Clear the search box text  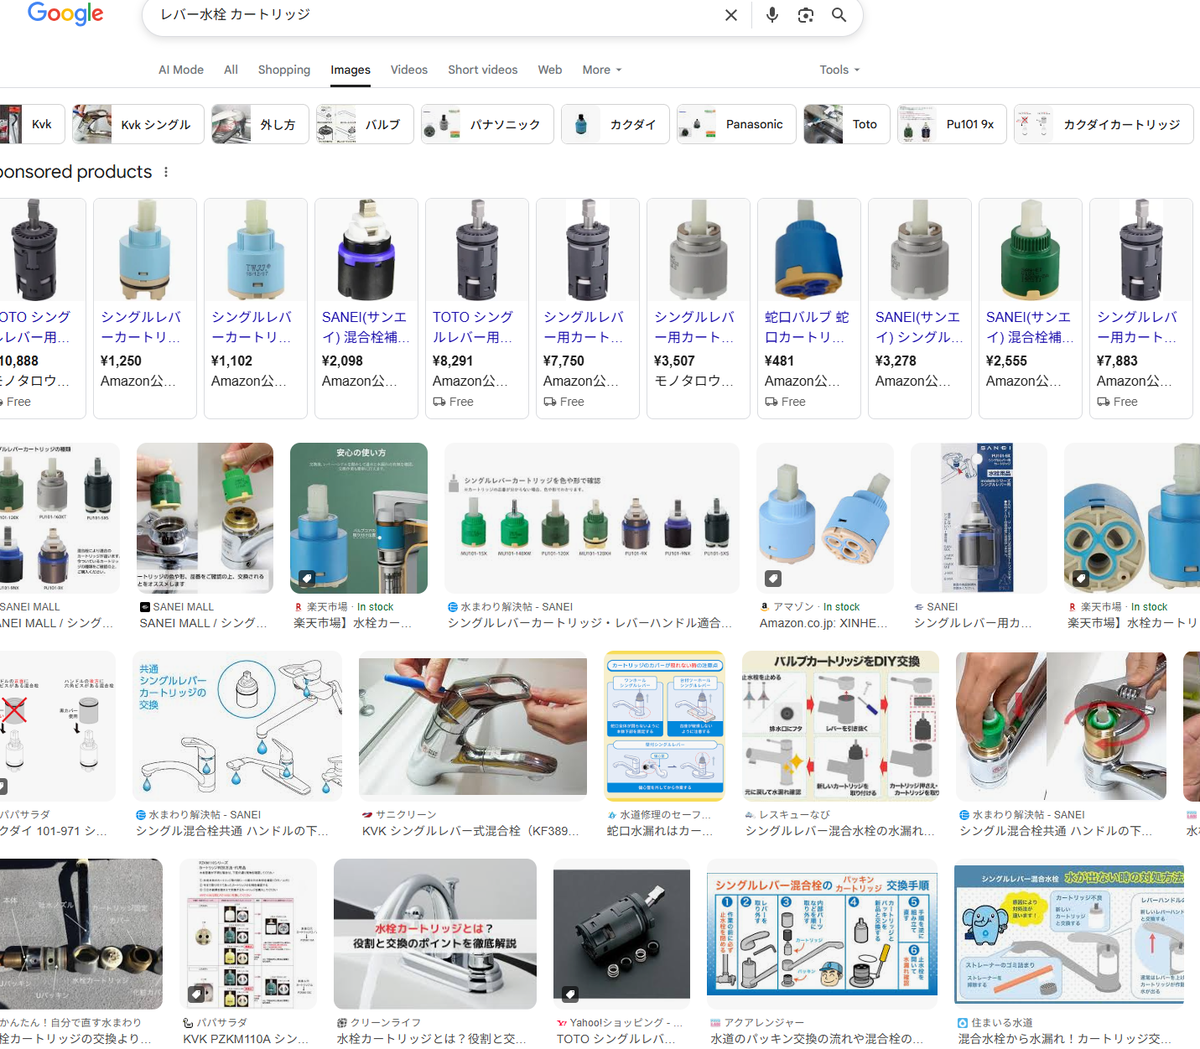pyautogui.click(x=731, y=15)
